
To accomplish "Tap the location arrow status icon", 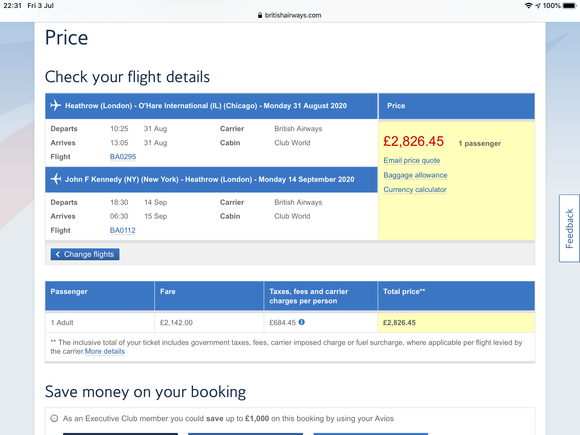I will (538, 6).
